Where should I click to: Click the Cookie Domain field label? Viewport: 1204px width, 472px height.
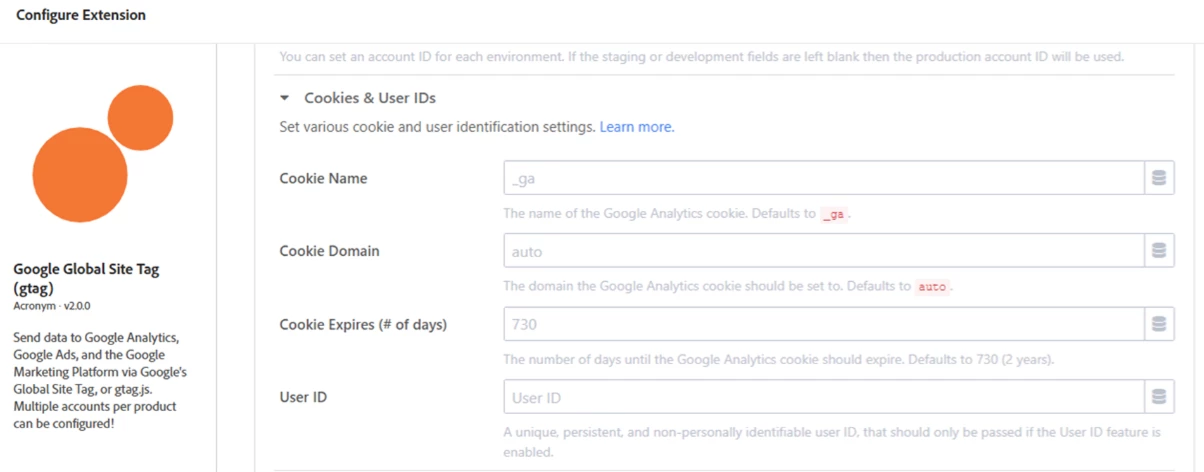(x=329, y=251)
